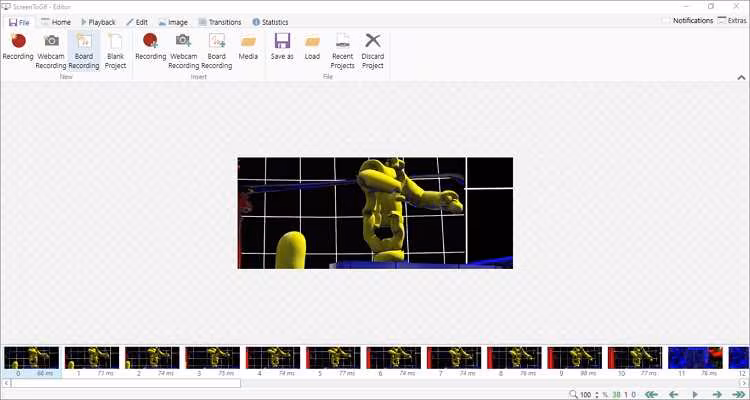750x400 pixels.
Task: Insert a Board Recording
Action: pos(216,52)
